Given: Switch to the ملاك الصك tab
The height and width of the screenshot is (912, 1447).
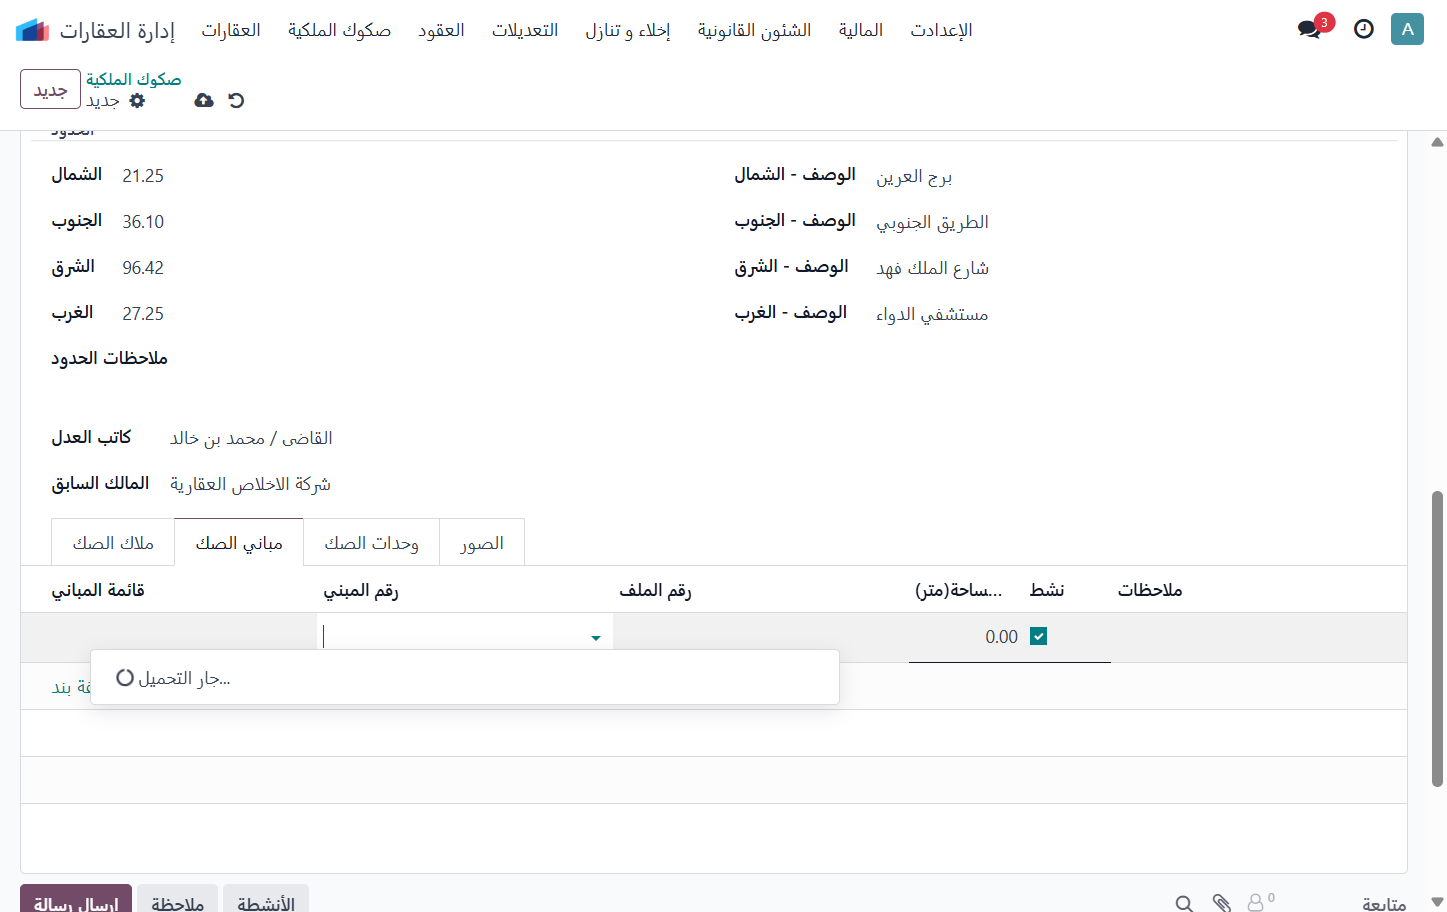Looking at the screenshot, I should coord(113,543).
